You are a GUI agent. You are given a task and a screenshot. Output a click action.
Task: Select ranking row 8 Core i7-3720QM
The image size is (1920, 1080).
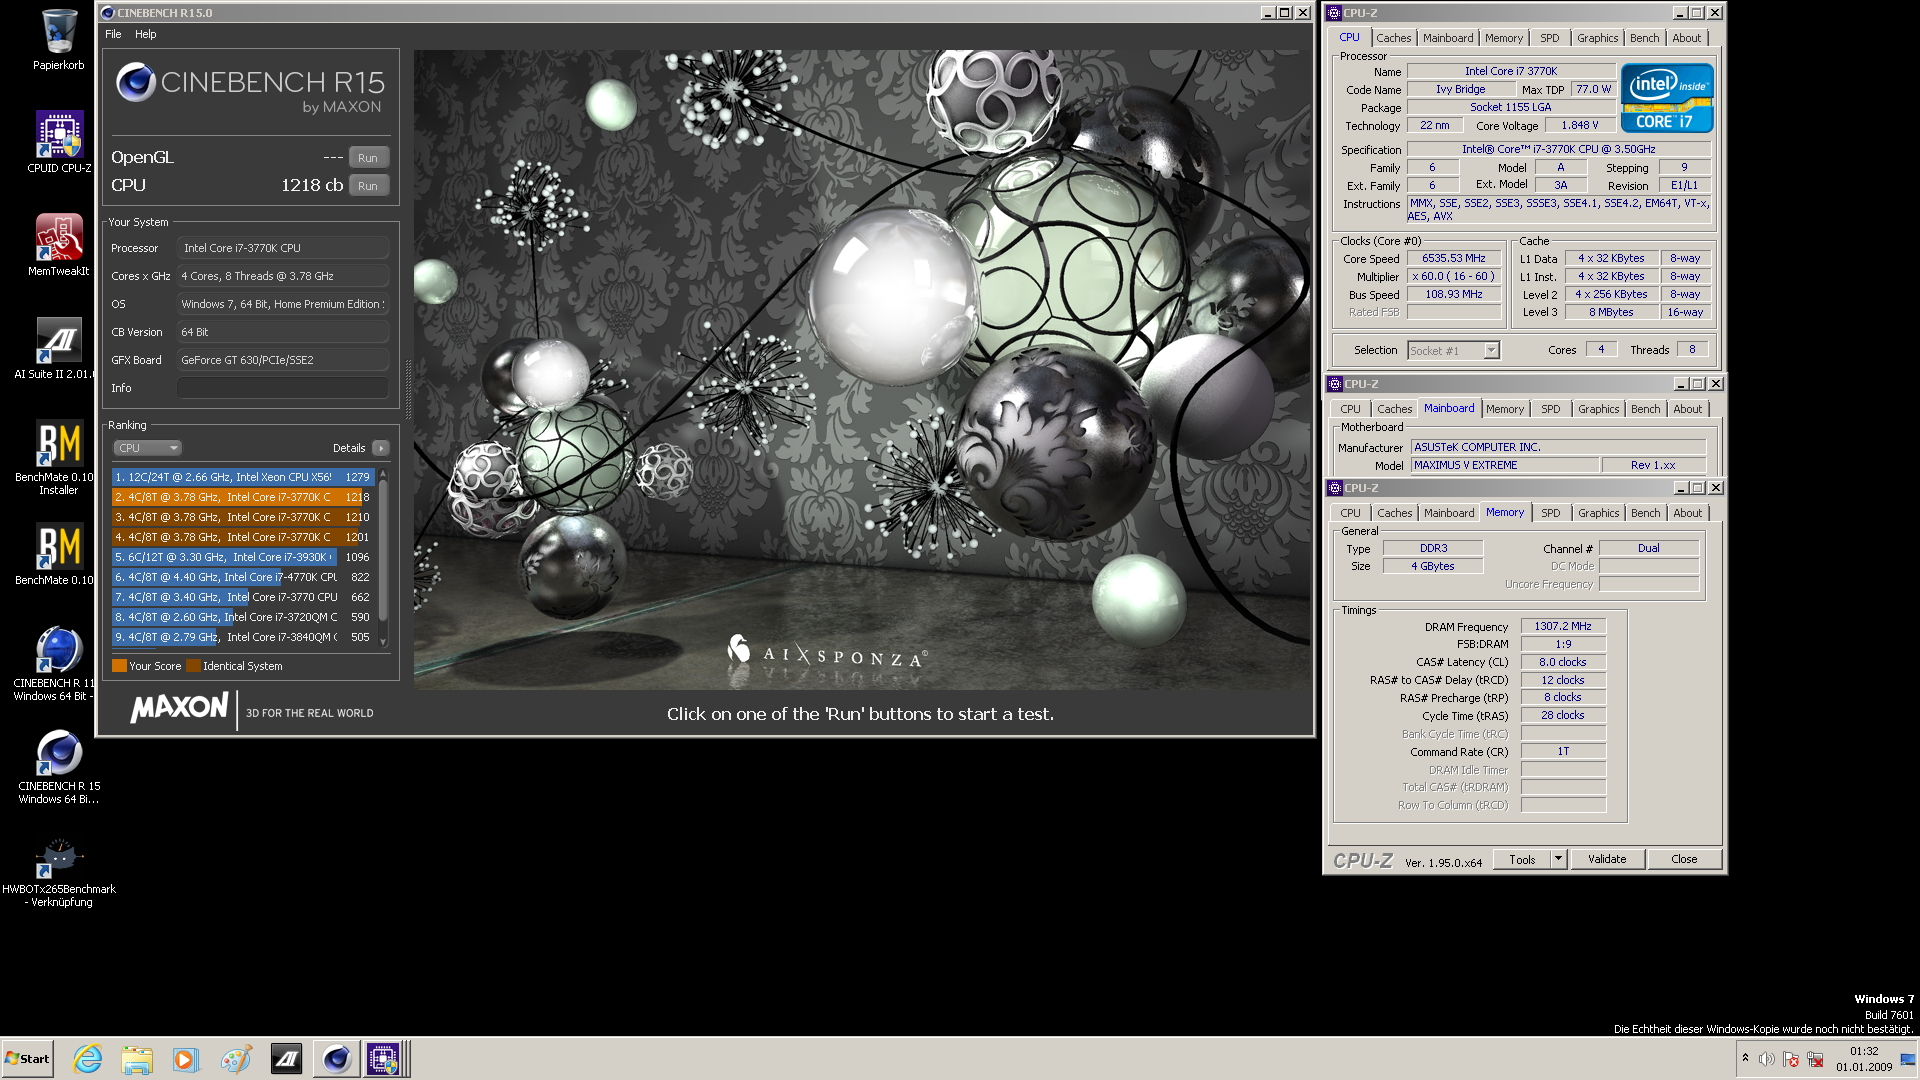point(243,617)
